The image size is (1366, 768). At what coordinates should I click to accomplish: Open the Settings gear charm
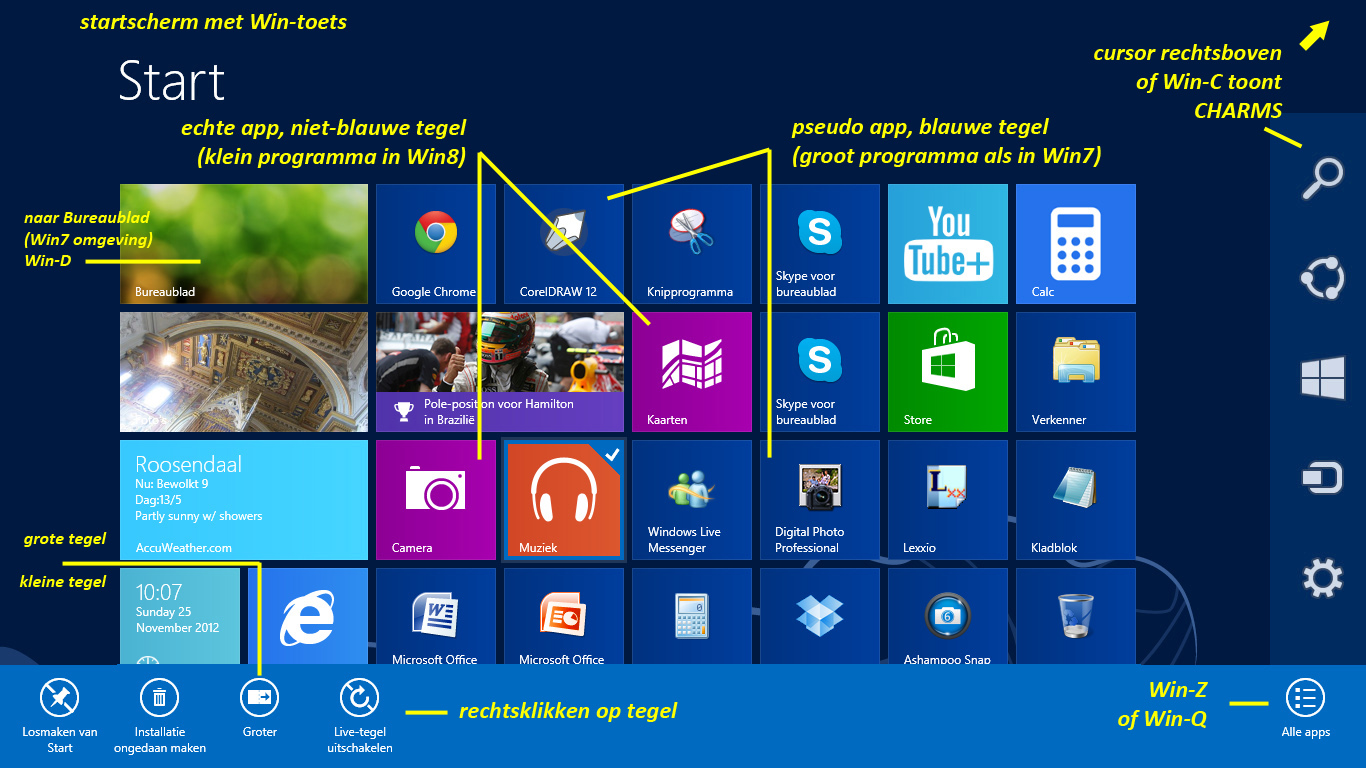pos(1322,579)
